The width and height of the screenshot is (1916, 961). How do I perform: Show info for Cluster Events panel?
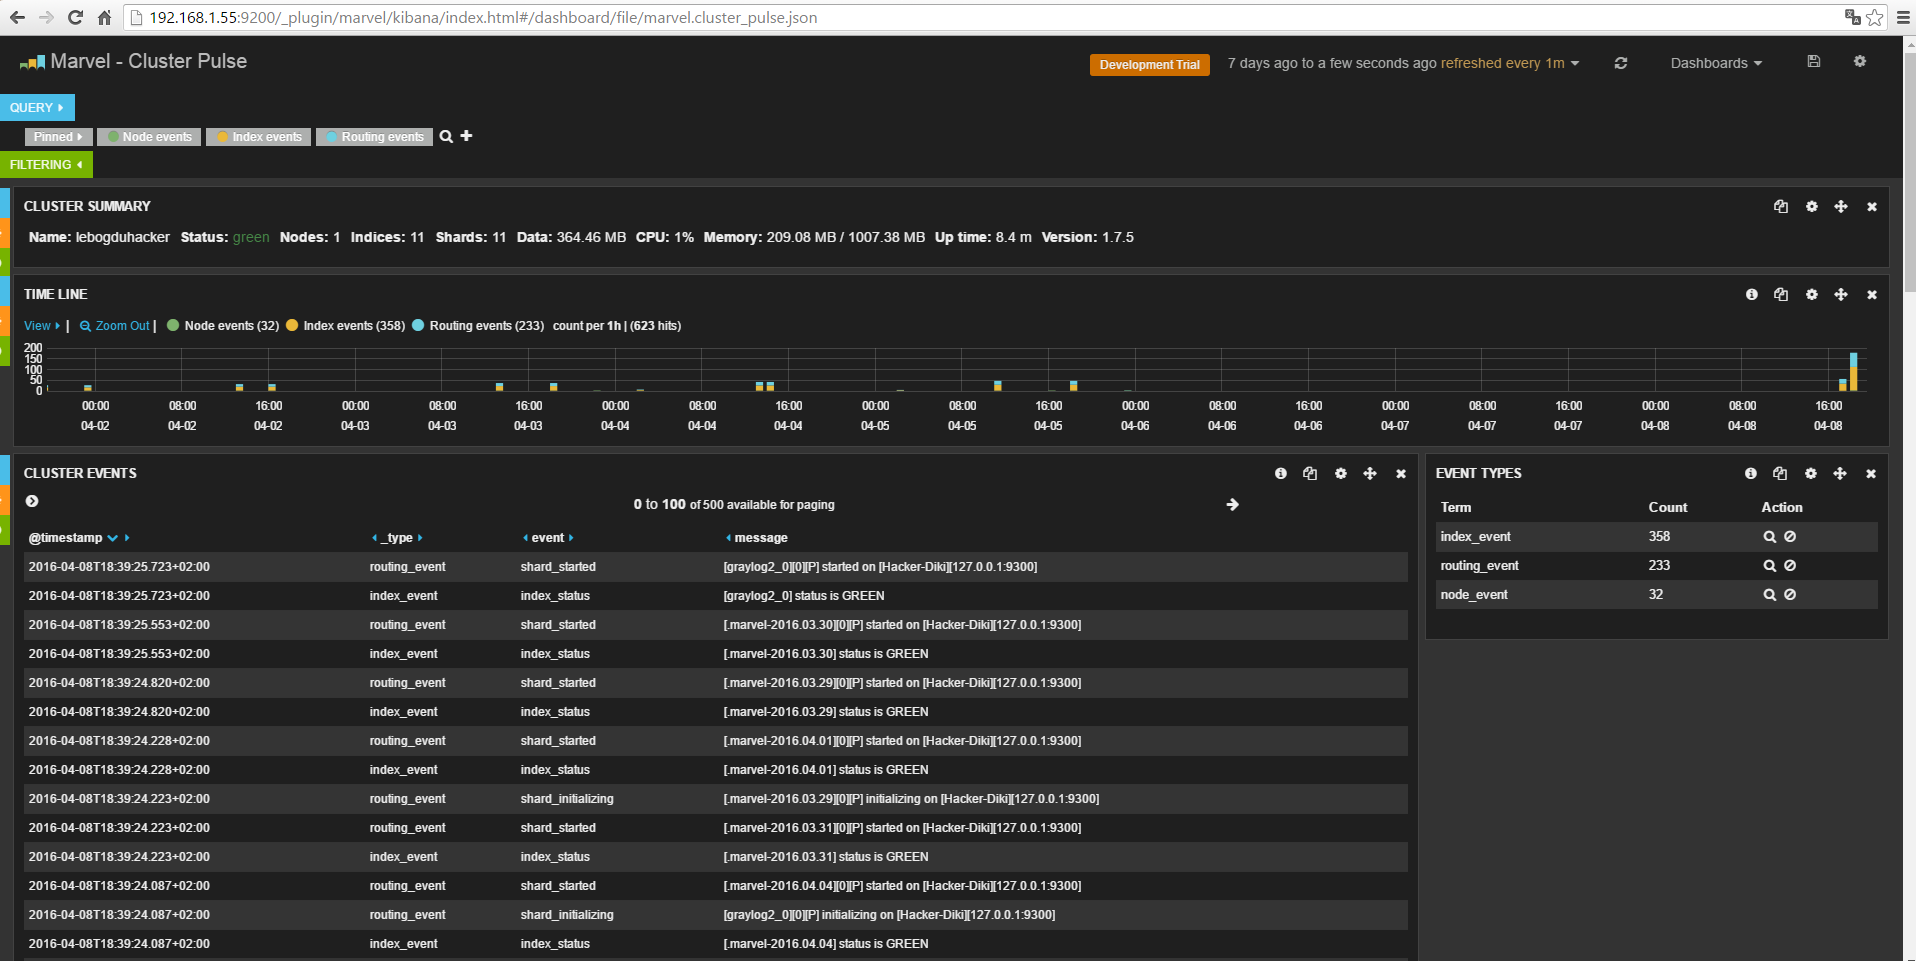pos(1281,473)
